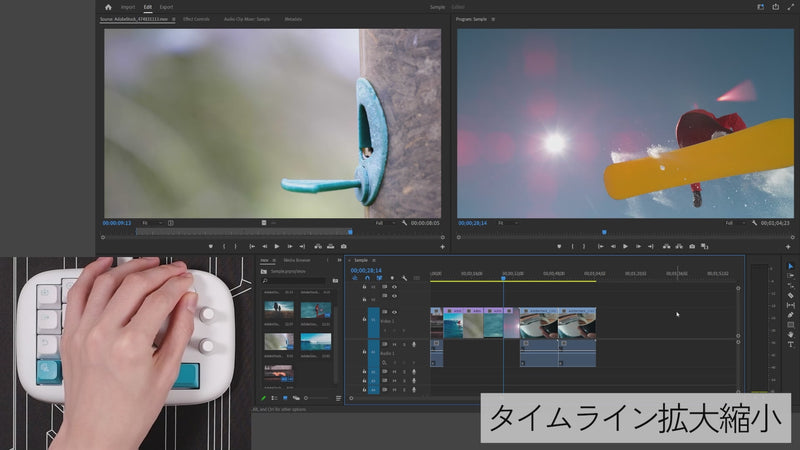The image size is (800, 450).
Task: Select the Razor tool
Action: point(790,295)
